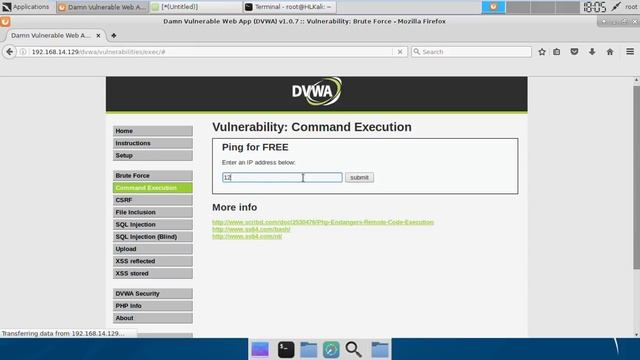Click the "Vulnerability: Command Execution" heading
Image resolution: width=640 pixels, height=360 pixels.
tap(312, 127)
